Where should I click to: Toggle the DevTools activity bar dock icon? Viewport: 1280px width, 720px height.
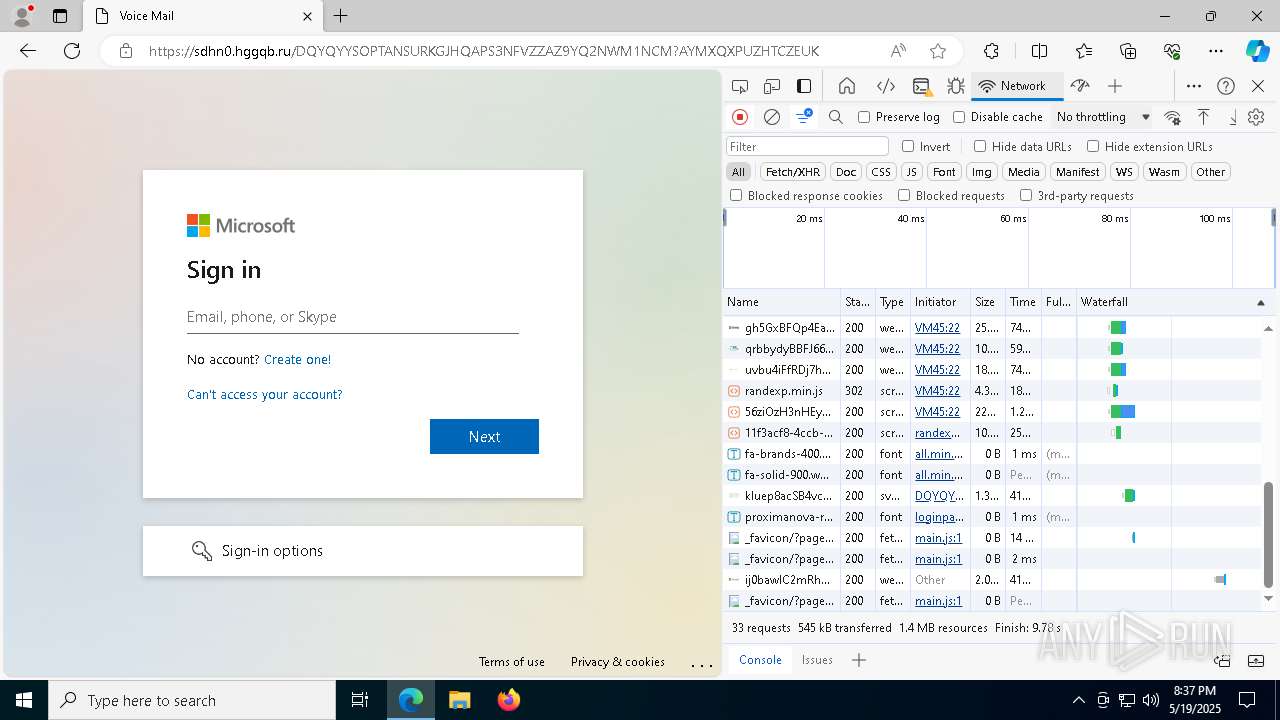click(x=804, y=86)
